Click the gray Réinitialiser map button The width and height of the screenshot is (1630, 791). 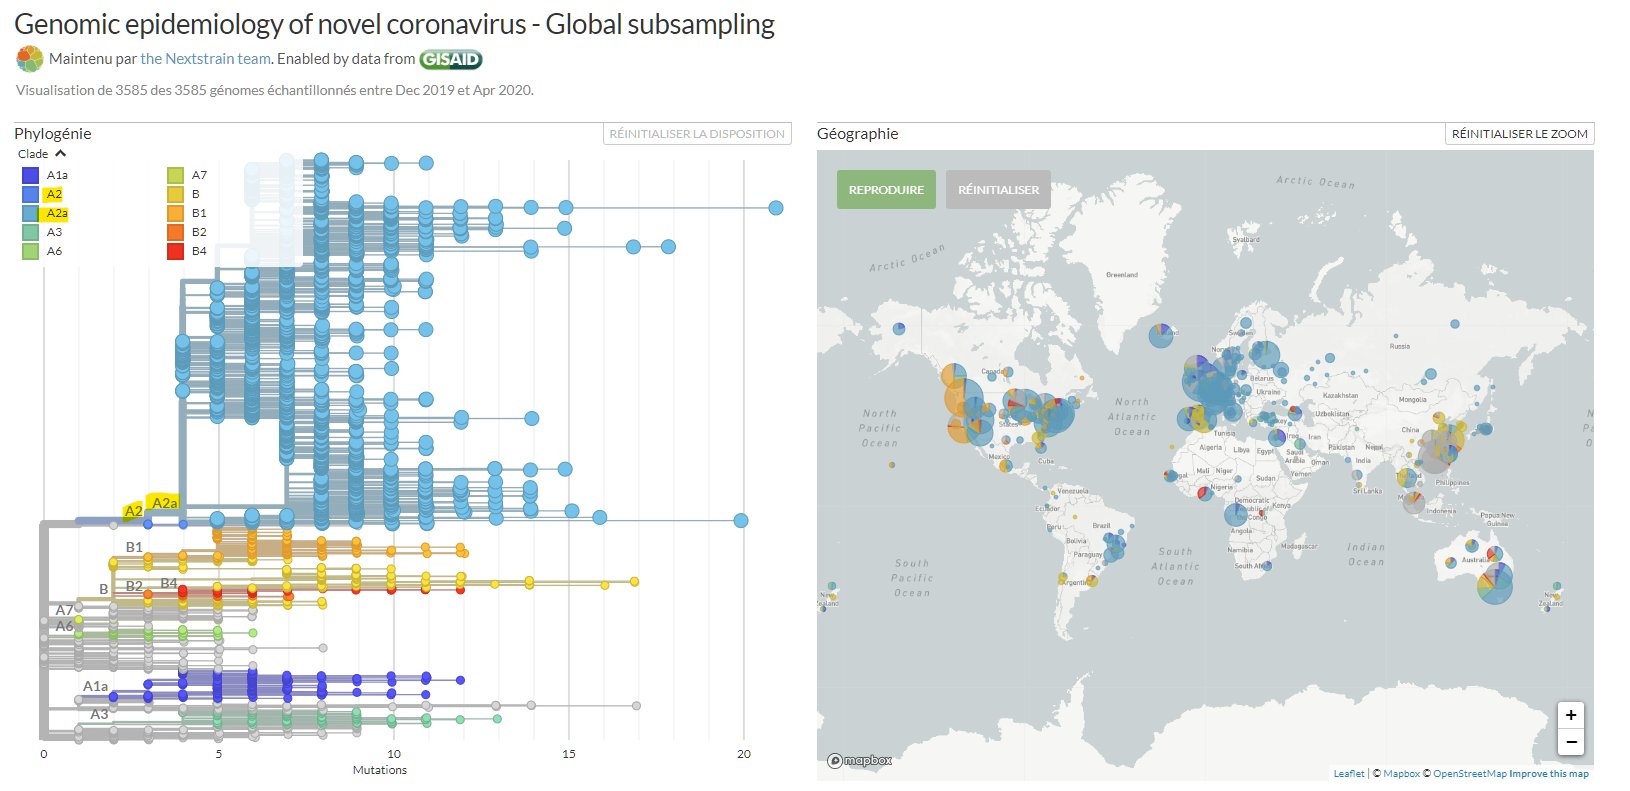(x=998, y=190)
